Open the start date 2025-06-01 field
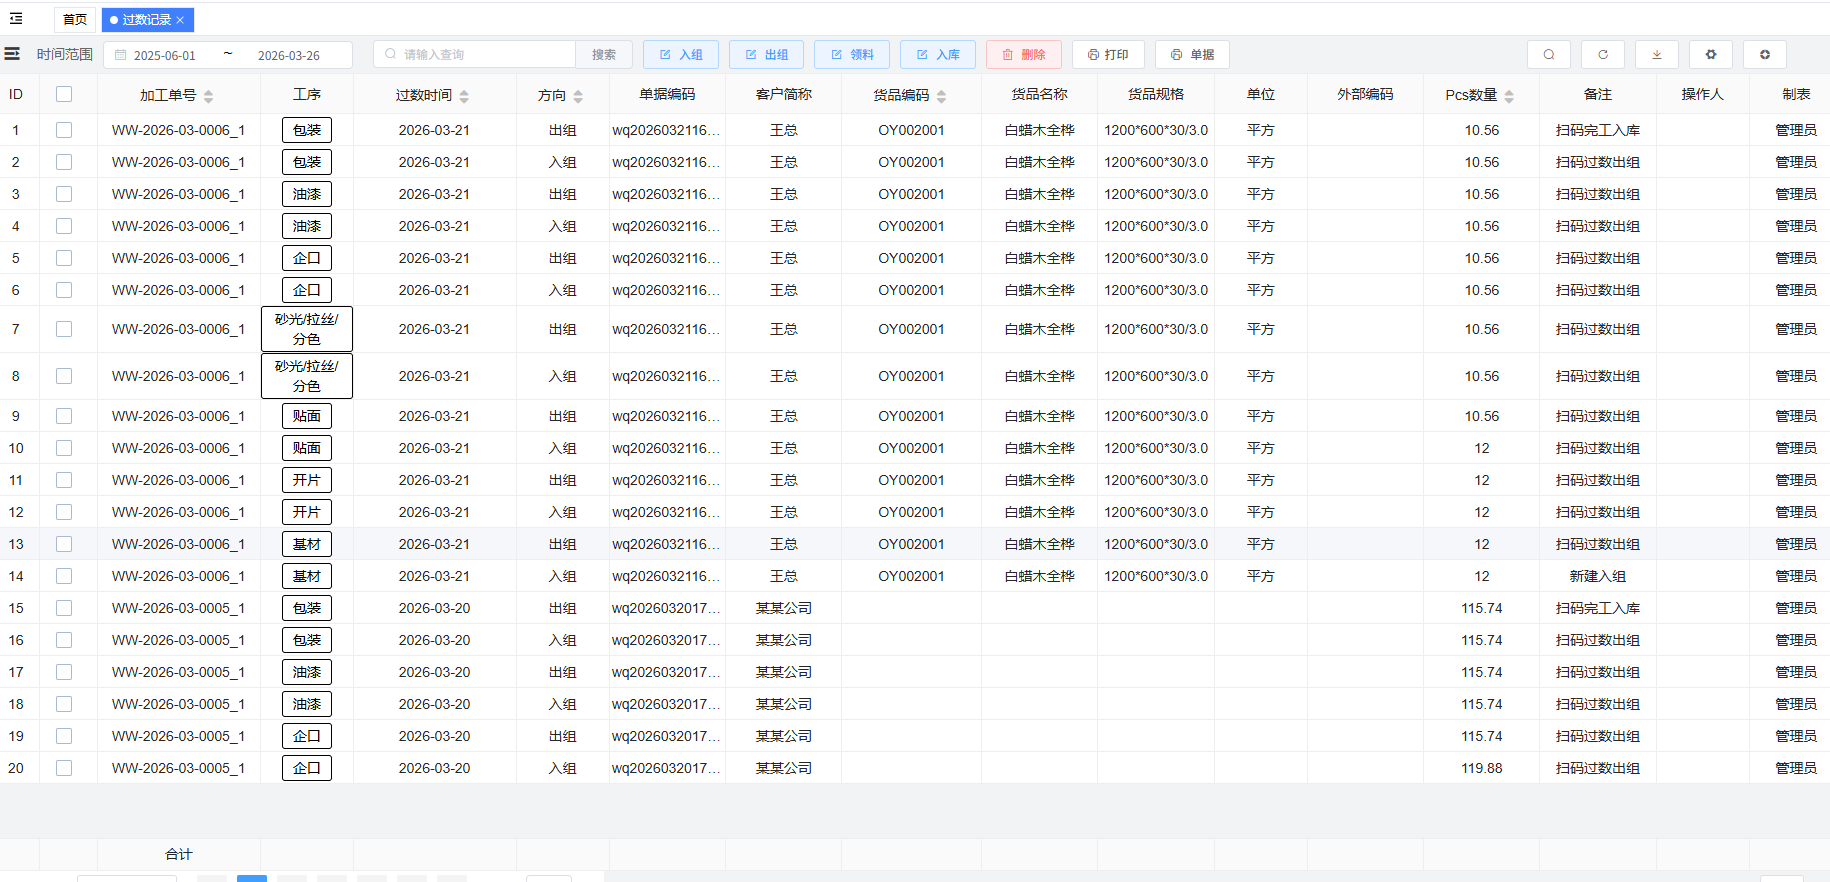The image size is (1830, 882). click(165, 56)
